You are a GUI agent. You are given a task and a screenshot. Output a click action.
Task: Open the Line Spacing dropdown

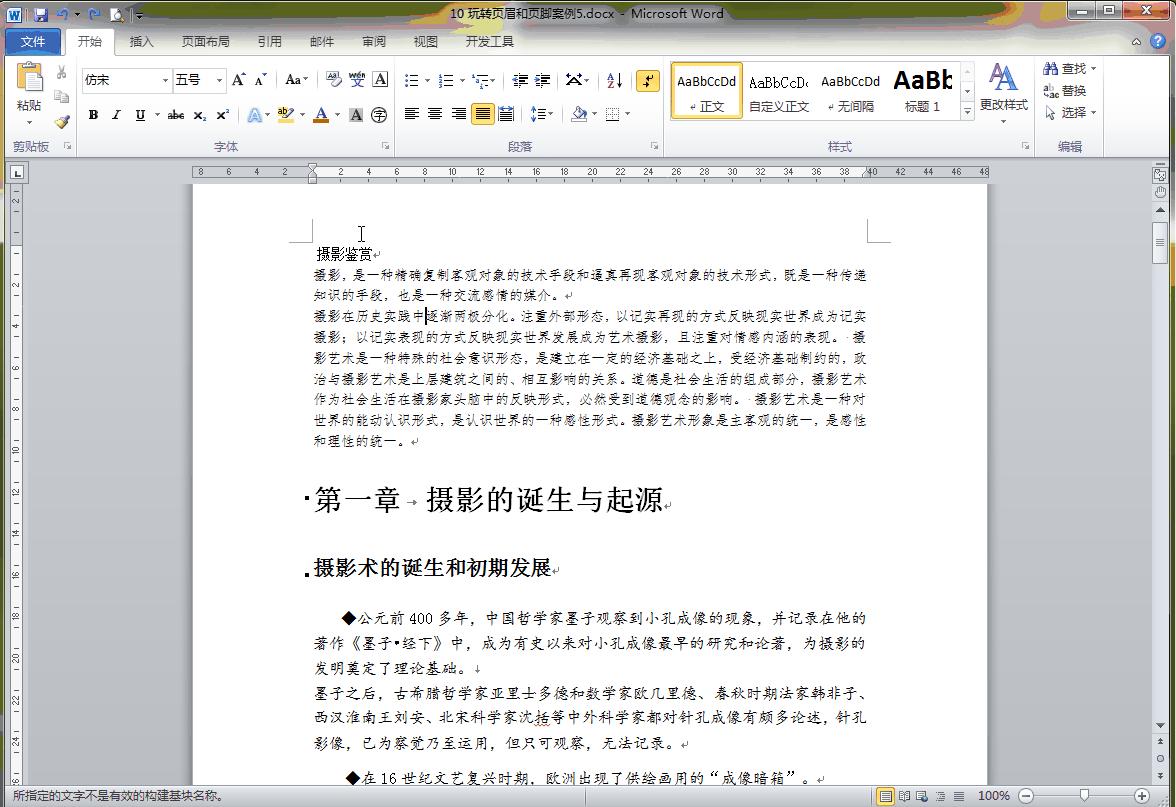pyautogui.click(x=542, y=114)
